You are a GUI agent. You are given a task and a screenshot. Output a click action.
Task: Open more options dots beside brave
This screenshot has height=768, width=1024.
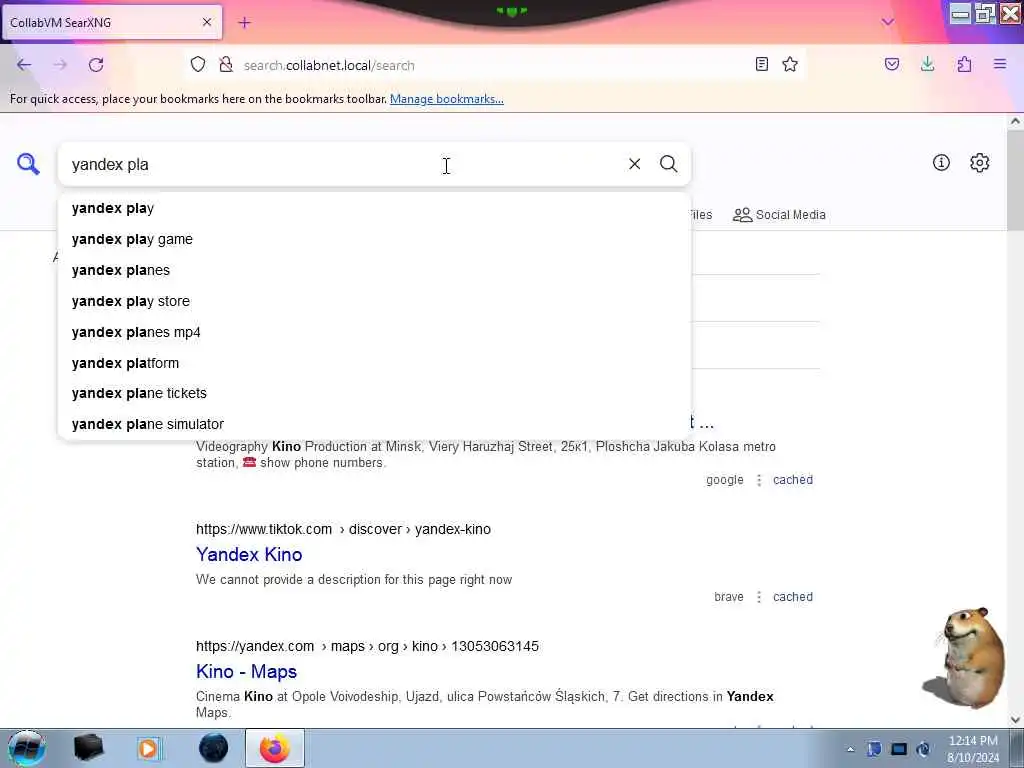coord(759,597)
